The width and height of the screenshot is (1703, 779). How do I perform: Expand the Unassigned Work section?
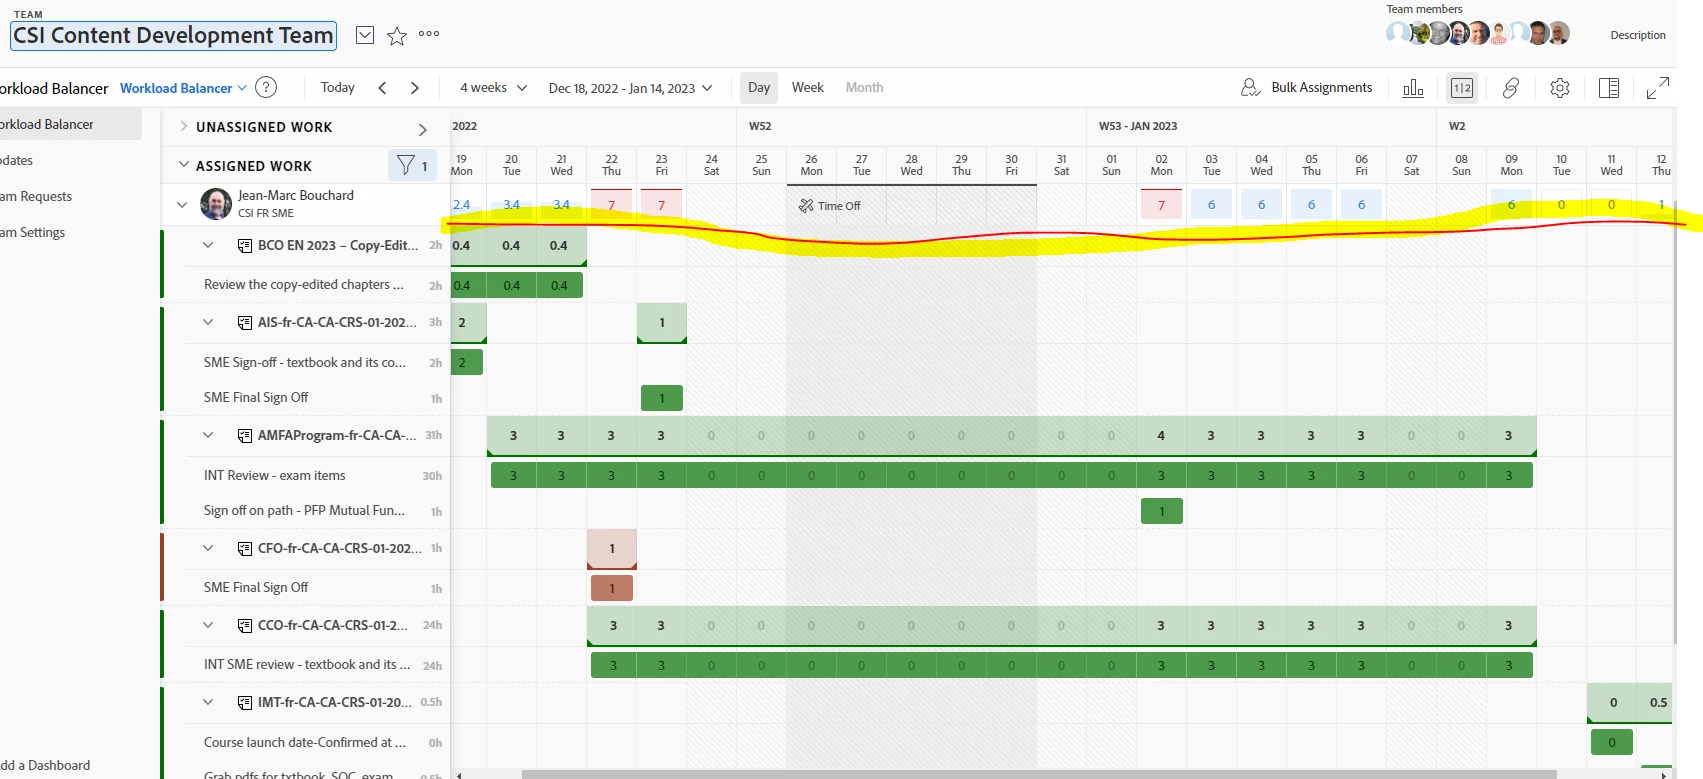tap(183, 127)
